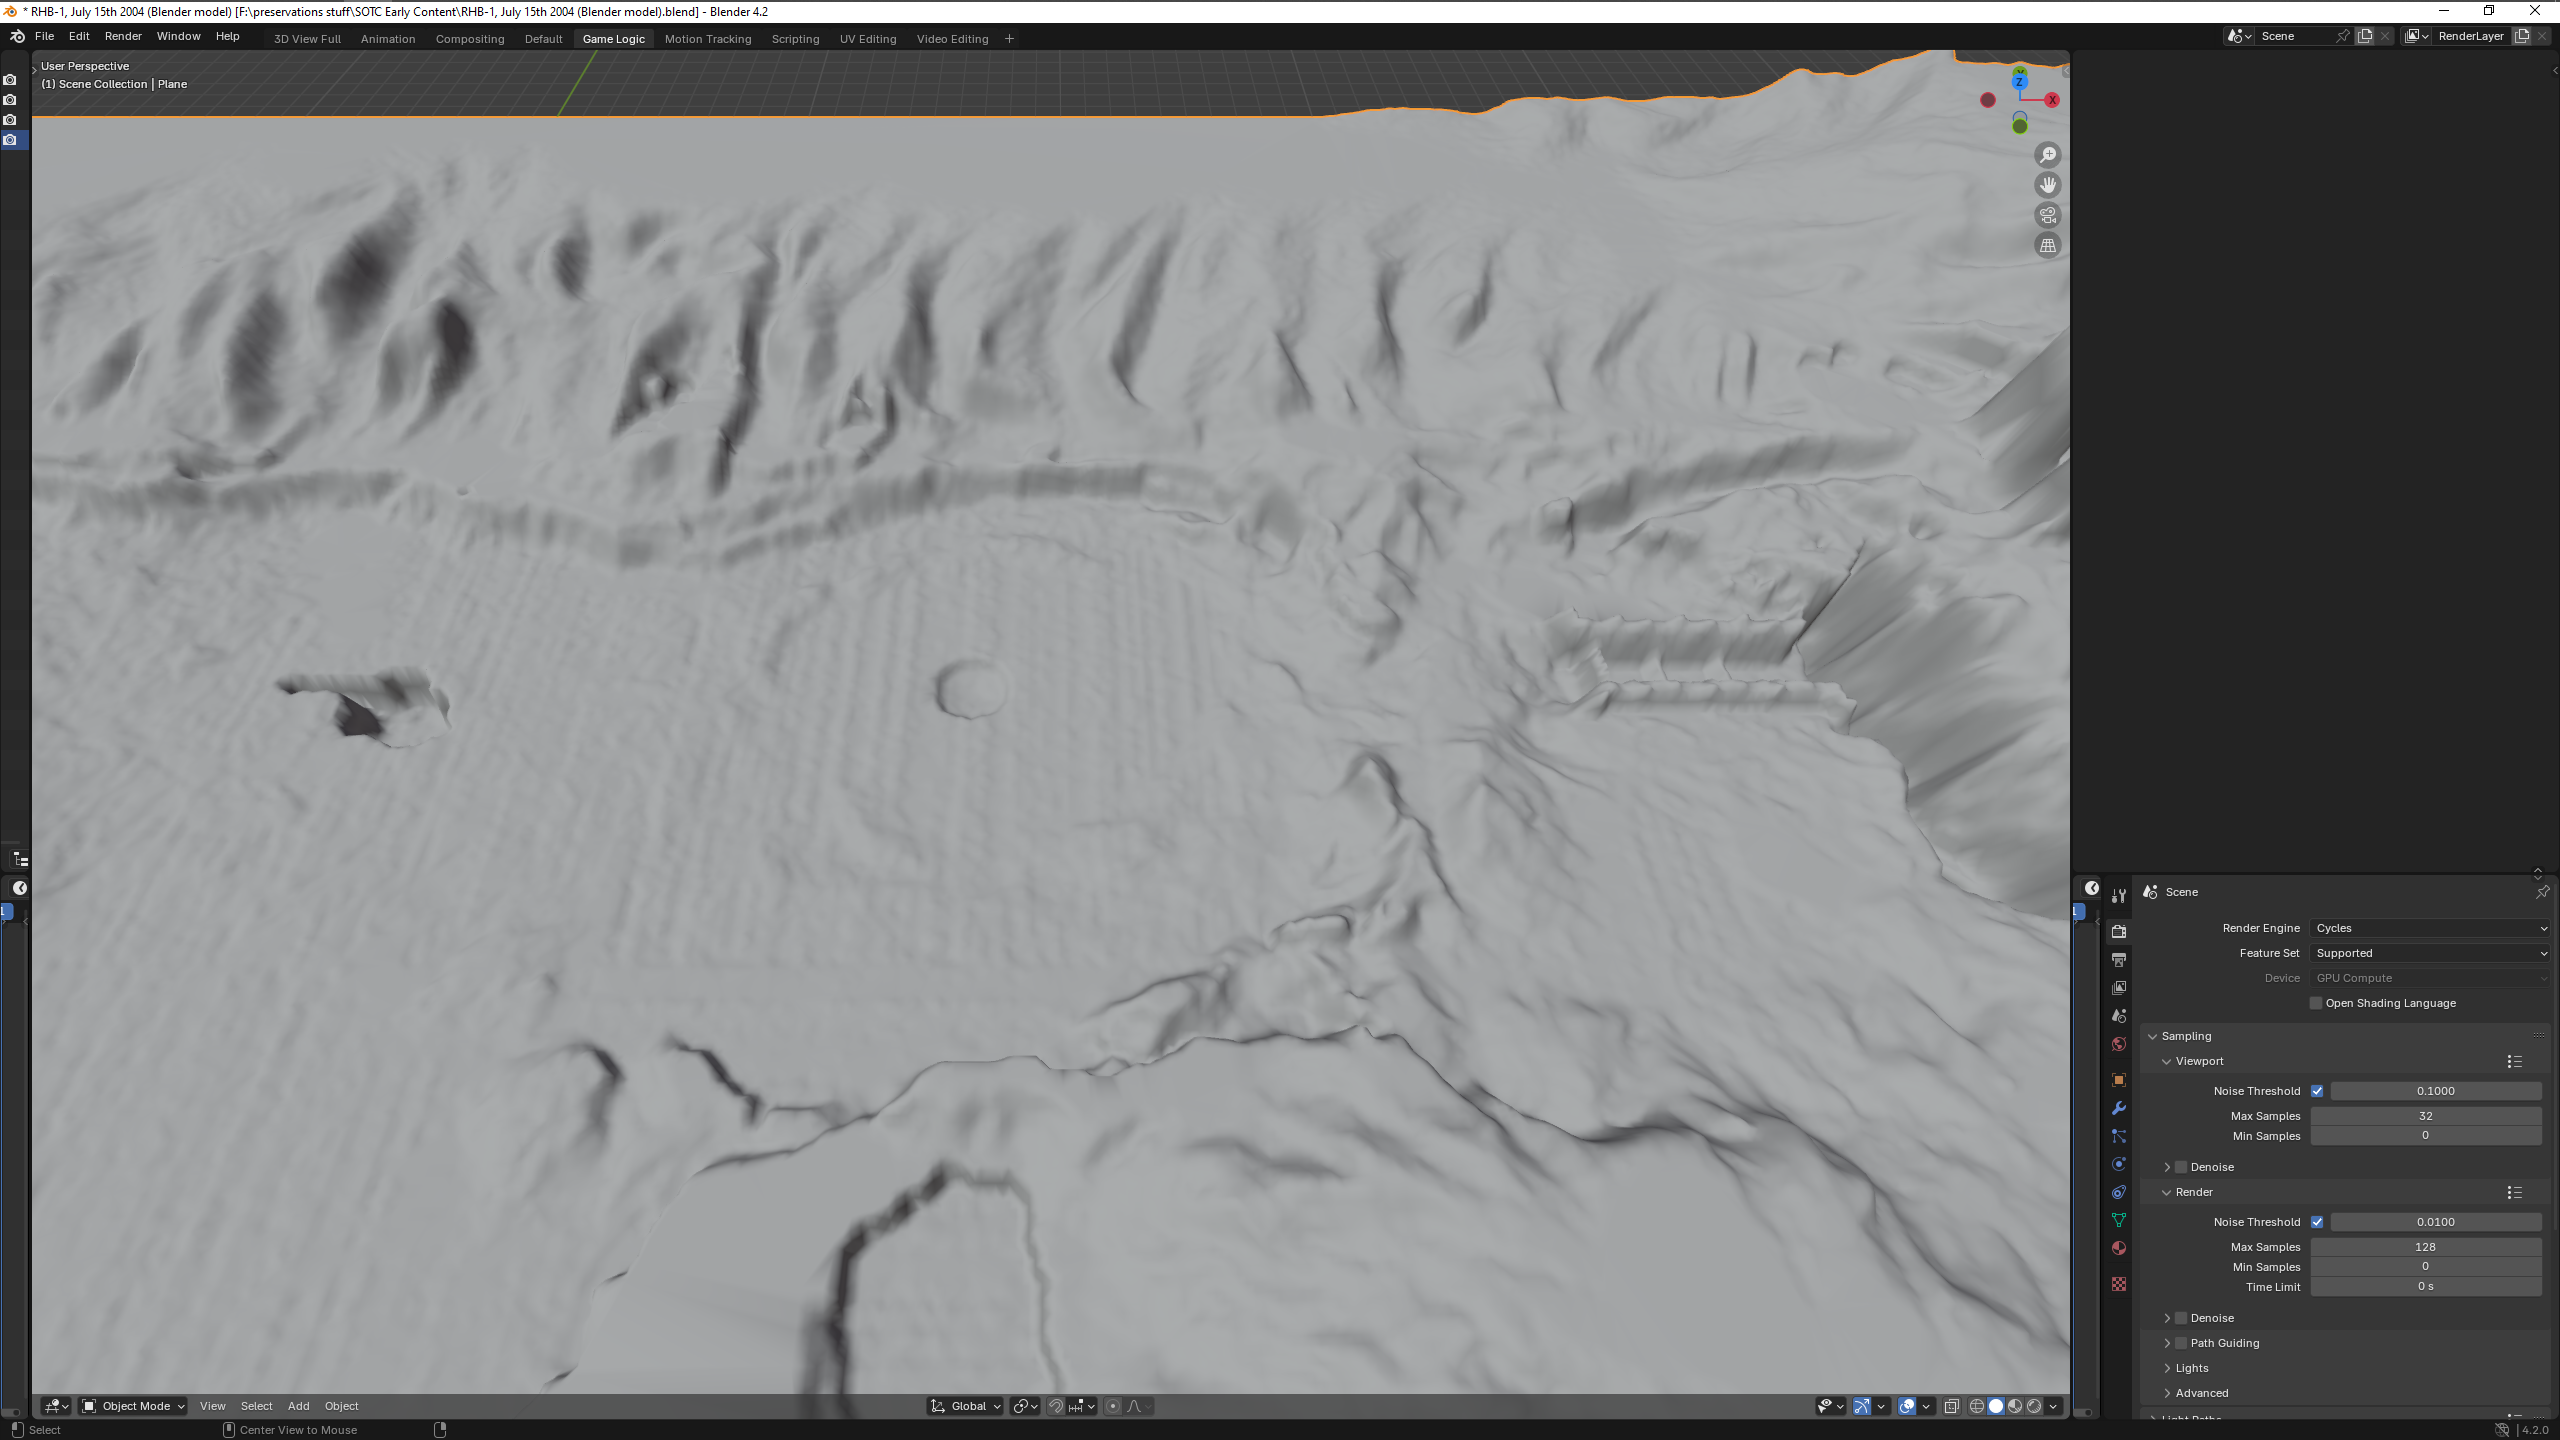This screenshot has height=1440, width=2560.
Task: Open the Material properties tab
Action: [2118, 1248]
